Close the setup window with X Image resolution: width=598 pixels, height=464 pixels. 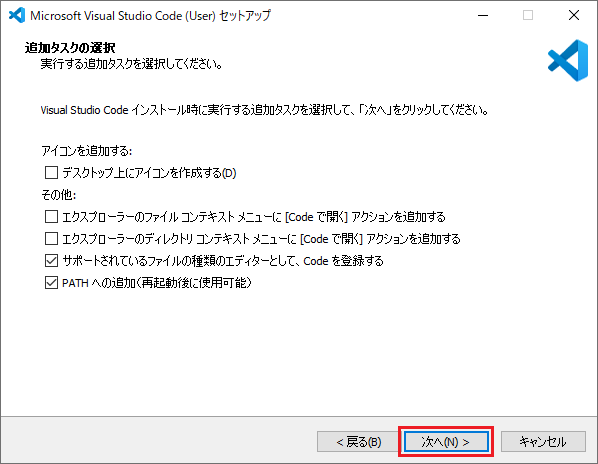click(x=574, y=15)
